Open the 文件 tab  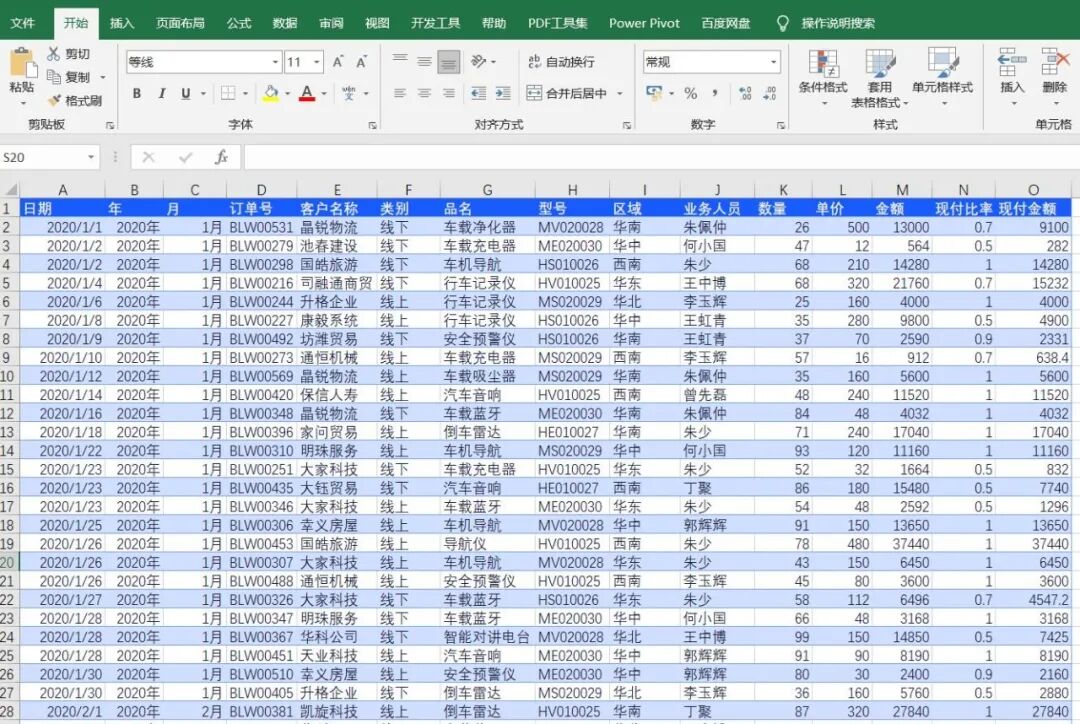pyautogui.click(x=23, y=23)
